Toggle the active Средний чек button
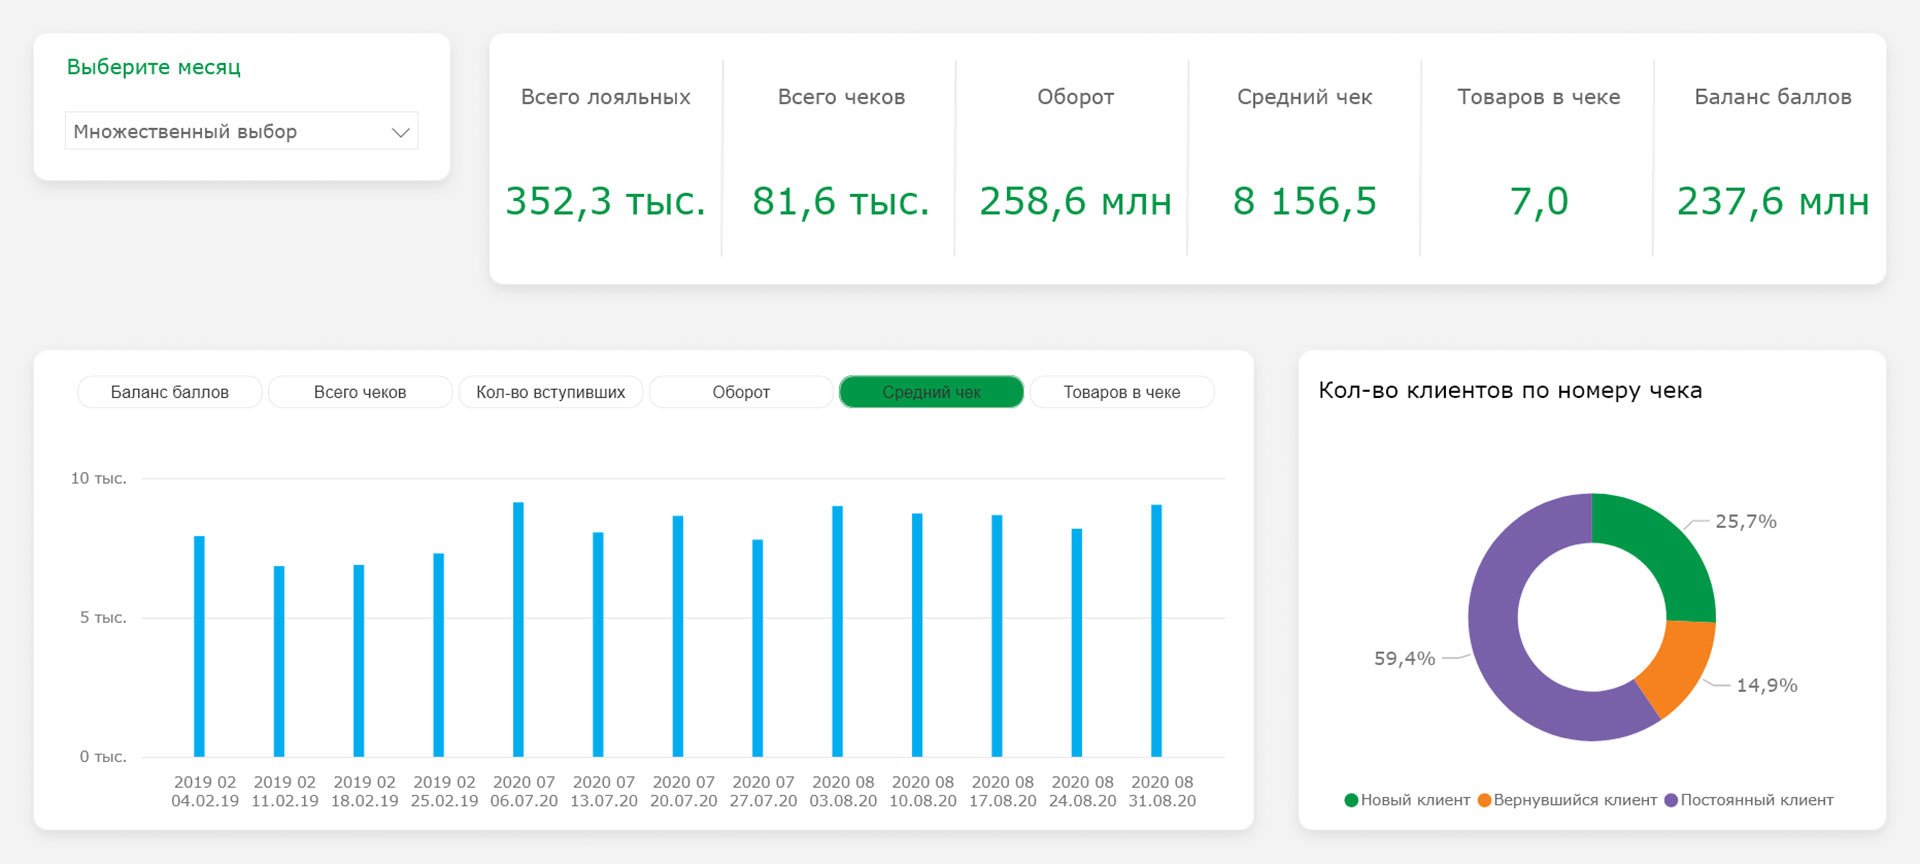 [931, 392]
